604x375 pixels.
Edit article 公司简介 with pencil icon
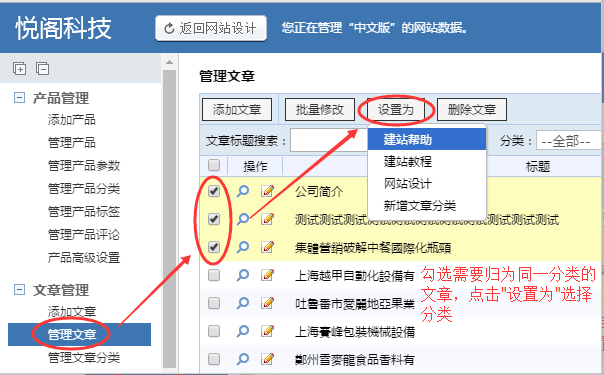pos(268,191)
